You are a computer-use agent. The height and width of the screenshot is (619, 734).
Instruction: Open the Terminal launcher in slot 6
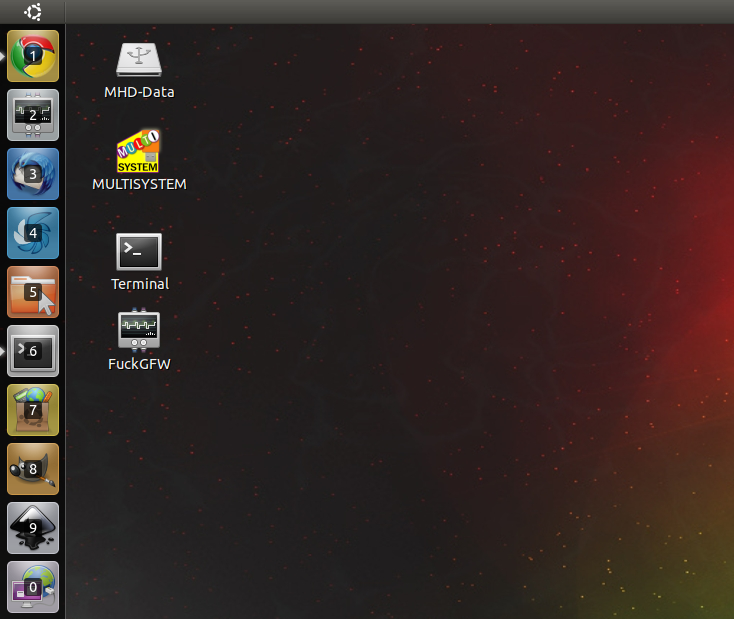pyautogui.click(x=33, y=351)
